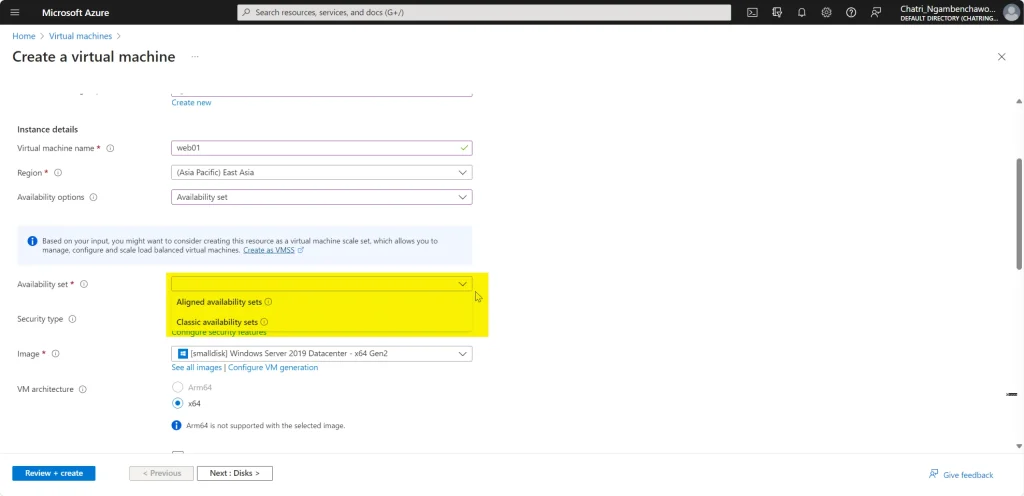Open portal settings gear
This screenshot has height=496, width=1024.
click(x=826, y=12)
